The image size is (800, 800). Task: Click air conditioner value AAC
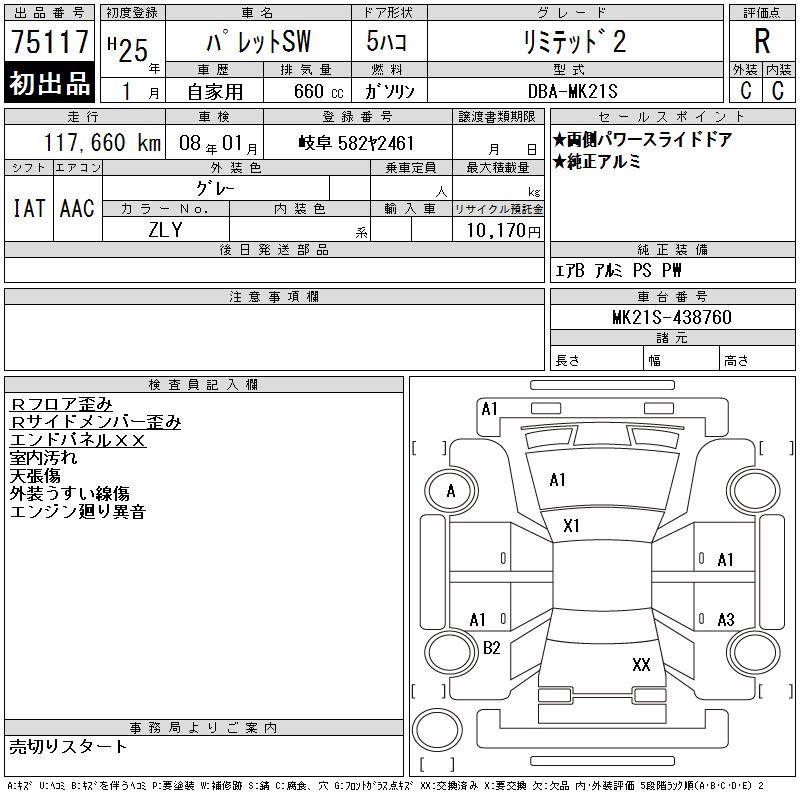77,208
